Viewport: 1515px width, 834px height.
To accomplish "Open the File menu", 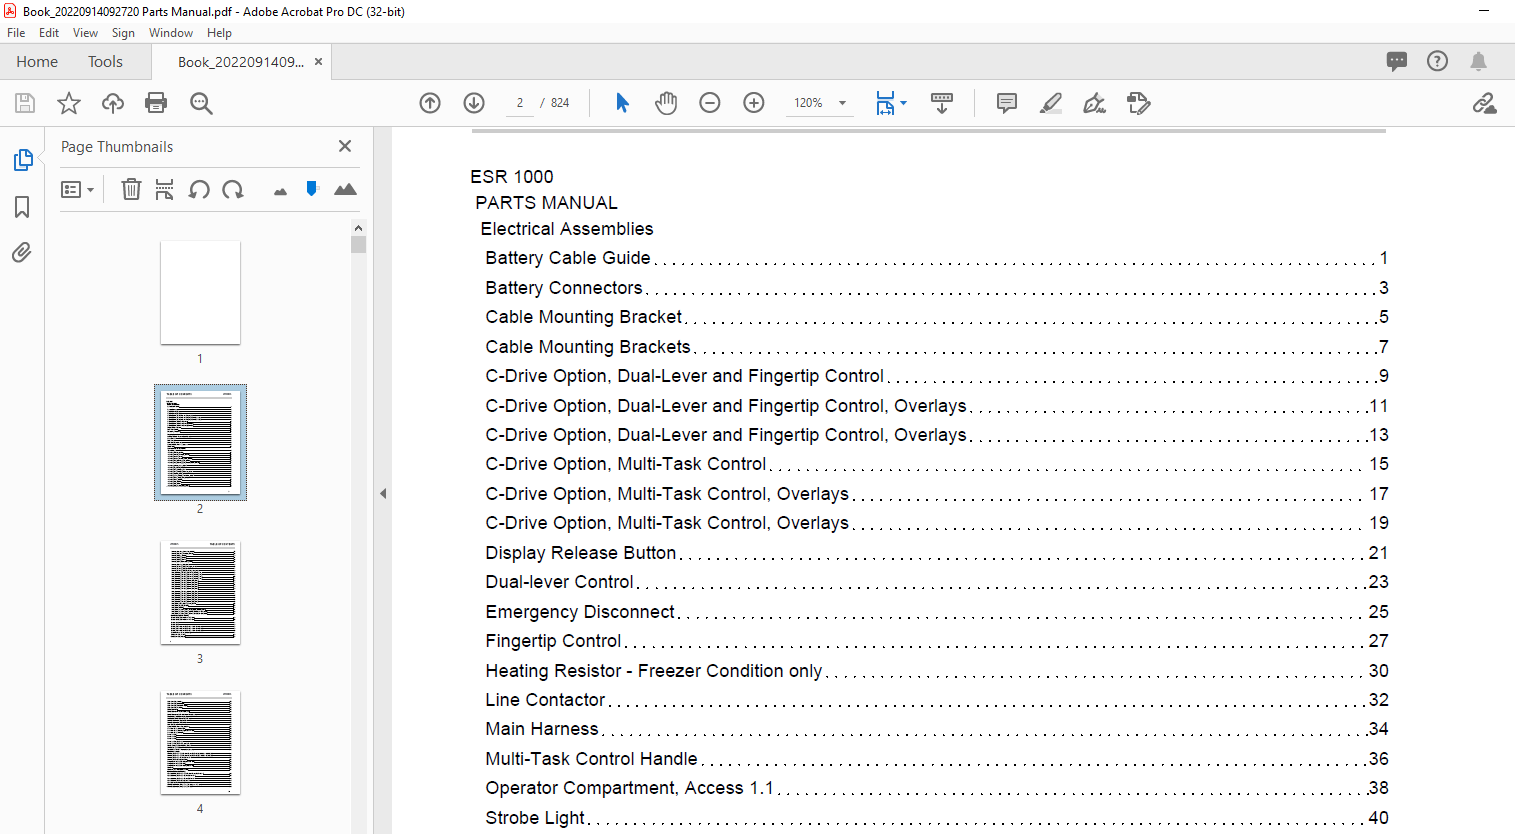I will (x=16, y=33).
